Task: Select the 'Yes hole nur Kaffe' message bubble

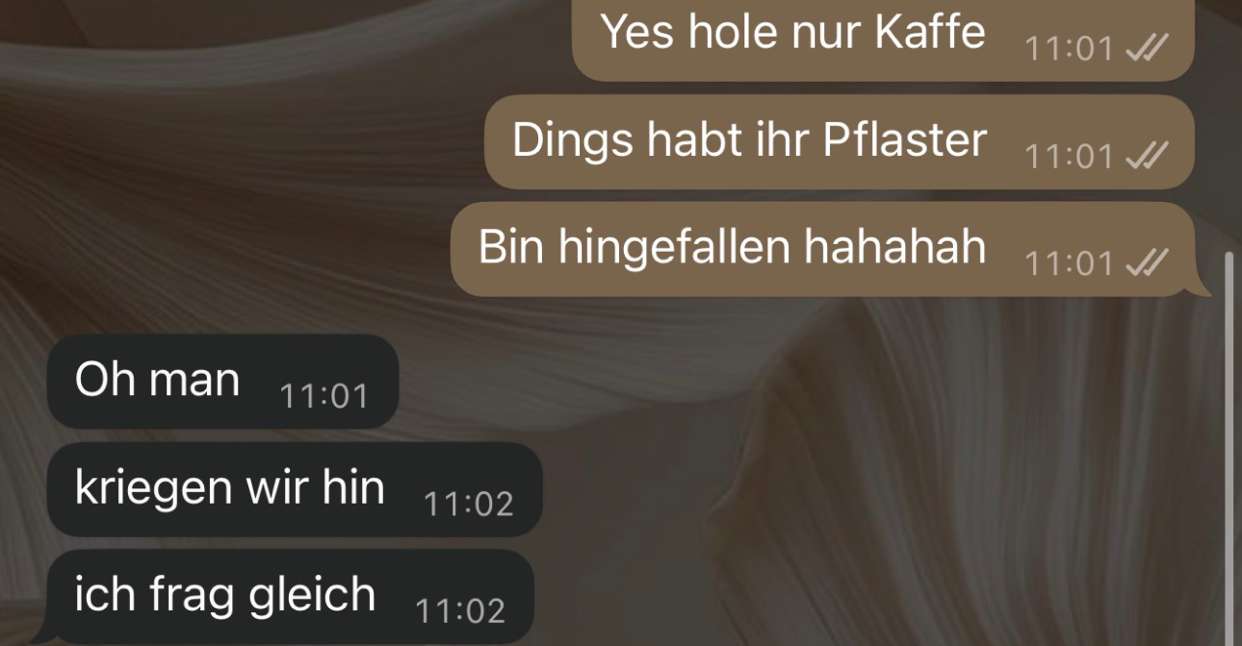Action: click(x=883, y=38)
